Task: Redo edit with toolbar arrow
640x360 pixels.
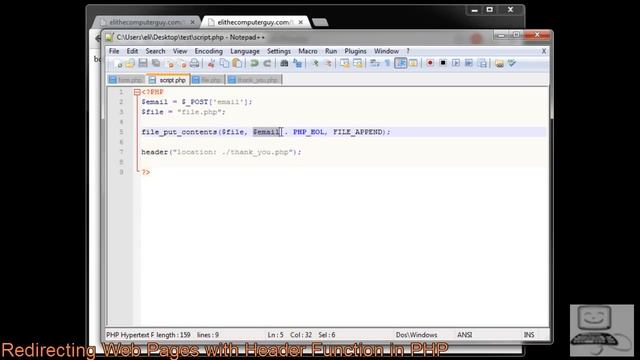Action: [x=267, y=63]
